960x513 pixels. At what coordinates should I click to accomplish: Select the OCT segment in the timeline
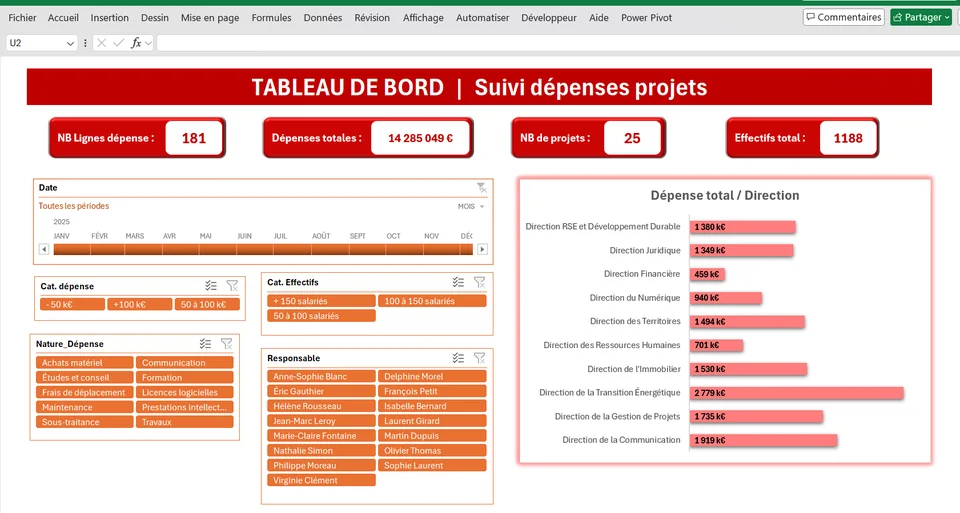click(404, 249)
